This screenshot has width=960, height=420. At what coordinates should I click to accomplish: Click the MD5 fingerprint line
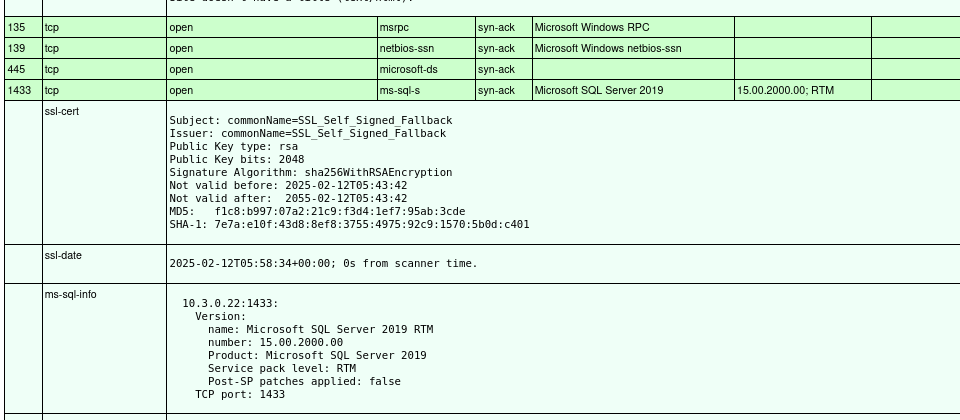coord(317,212)
